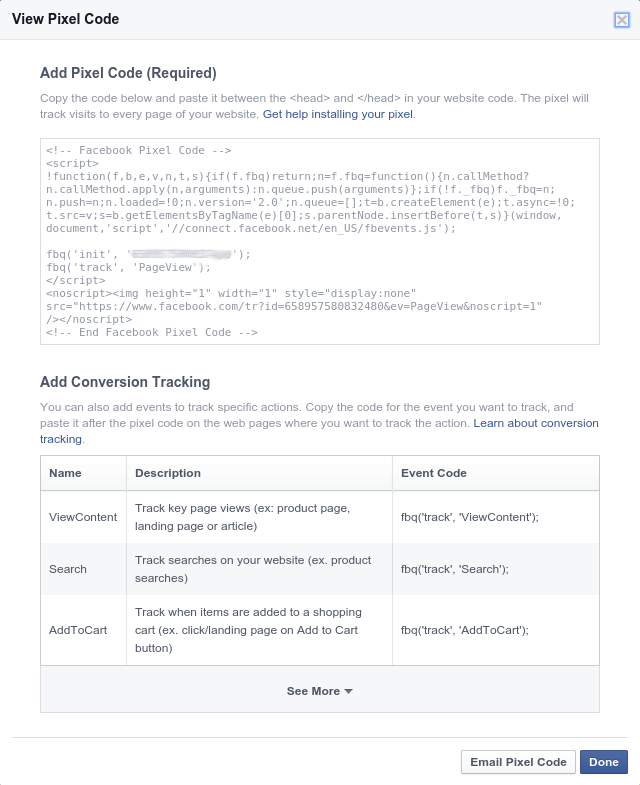Click inside the Facebook pixel code box
640x785 pixels.
(x=319, y=241)
